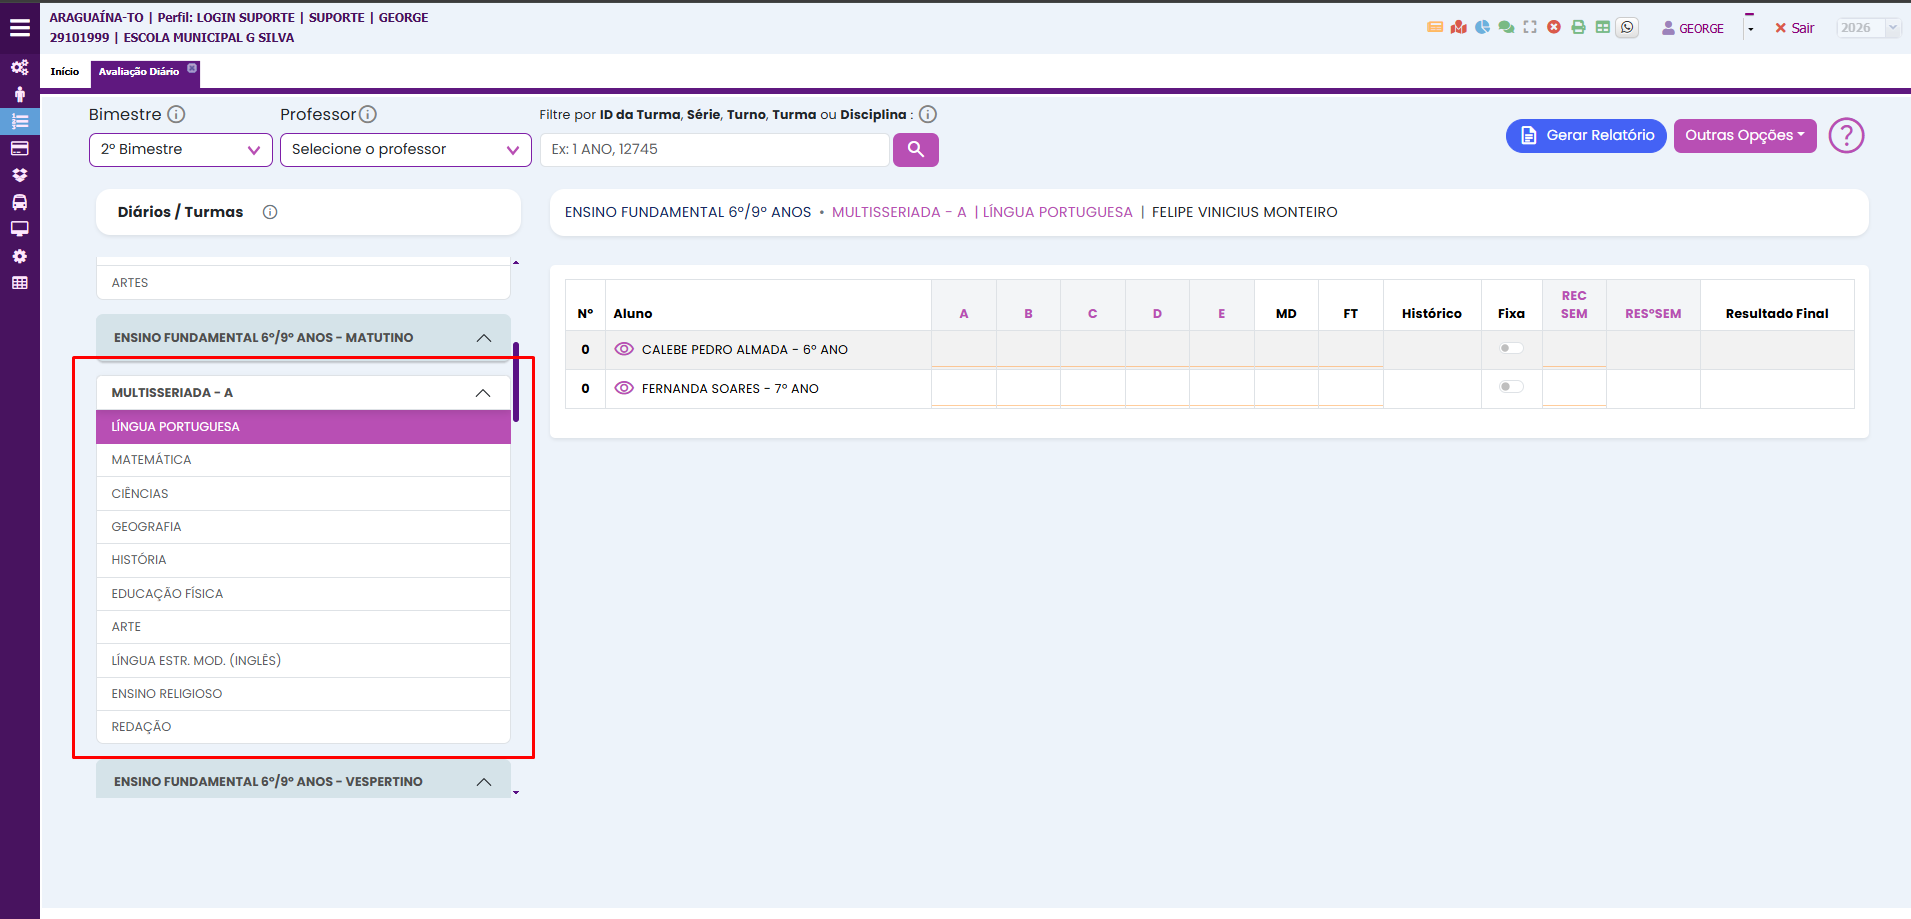The image size is (1911, 919).
Task: Open the WhatsApp icon in top bar
Action: [x=1627, y=28]
